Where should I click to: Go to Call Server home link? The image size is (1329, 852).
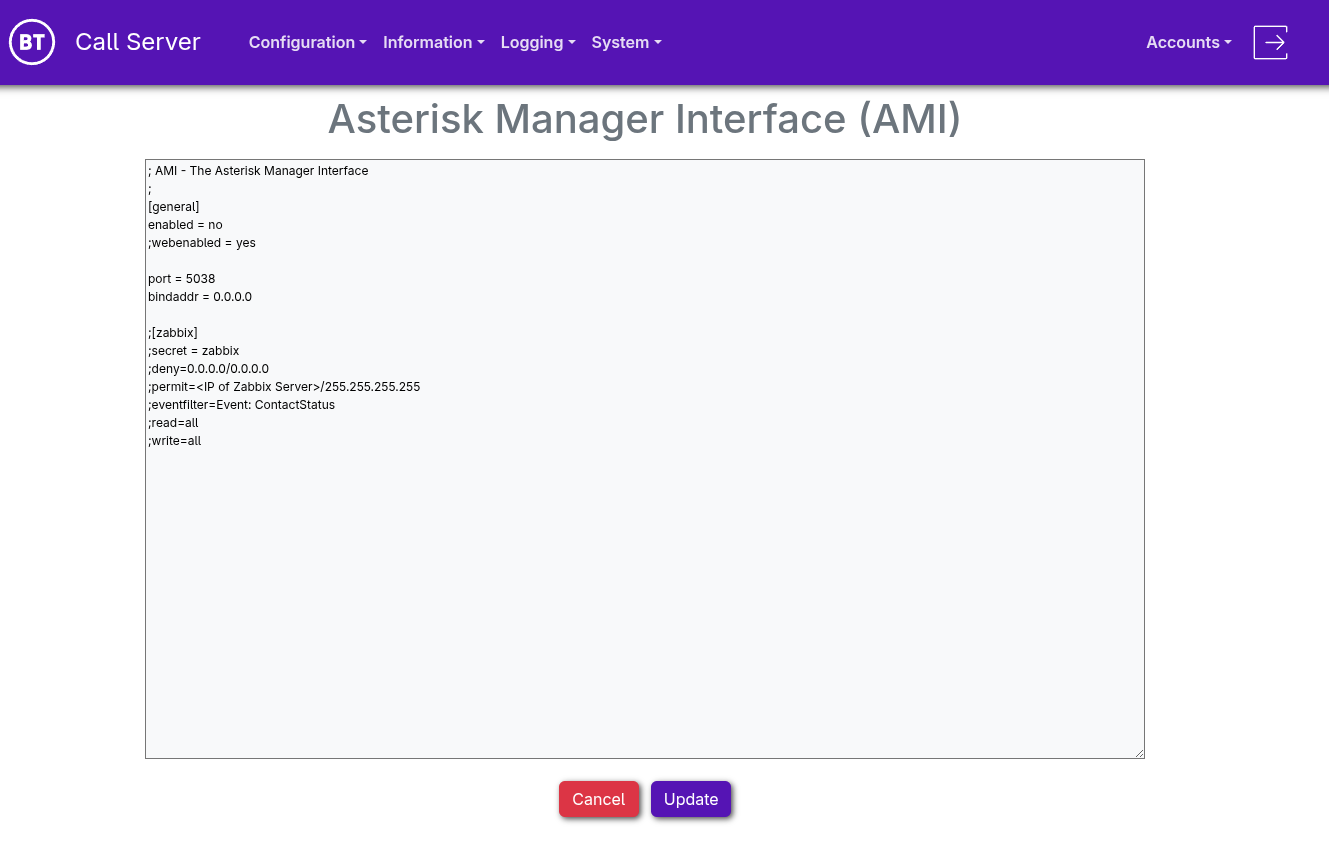(x=138, y=42)
